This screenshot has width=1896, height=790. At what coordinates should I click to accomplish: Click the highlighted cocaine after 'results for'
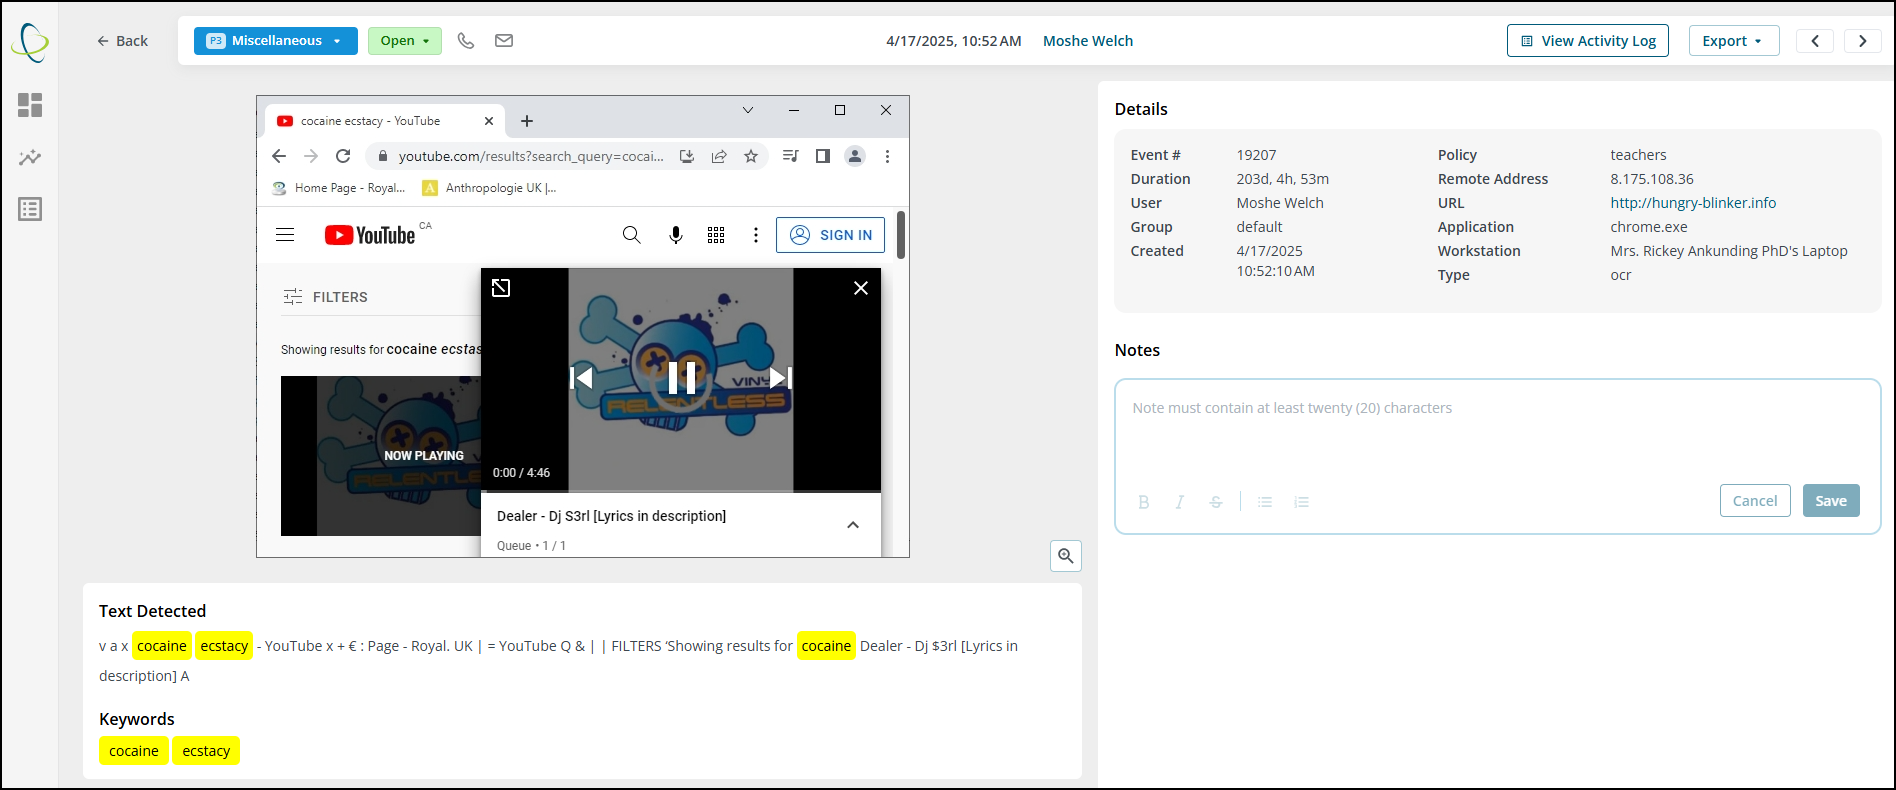pyautogui.click(x=826, y=646)
